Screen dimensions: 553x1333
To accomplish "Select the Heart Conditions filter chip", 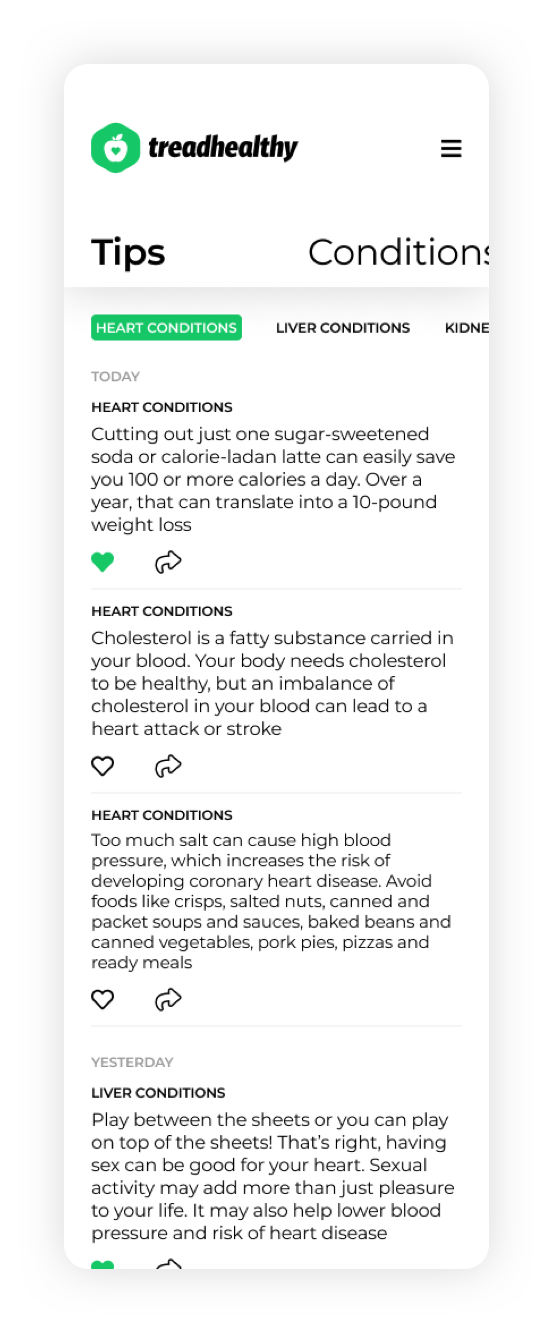I will pos(166,328).
